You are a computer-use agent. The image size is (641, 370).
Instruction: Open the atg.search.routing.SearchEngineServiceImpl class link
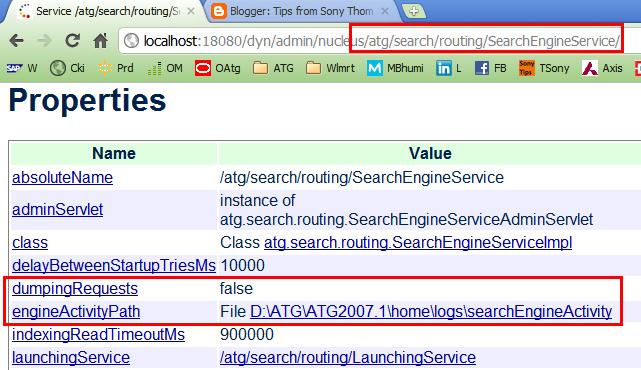pyautogui.click(x=418, y=242)
